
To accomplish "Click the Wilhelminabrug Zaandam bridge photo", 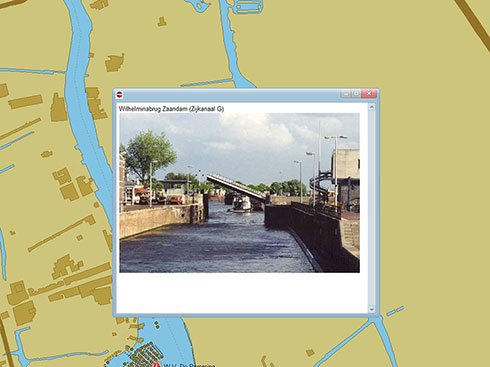I will [240, 193].
